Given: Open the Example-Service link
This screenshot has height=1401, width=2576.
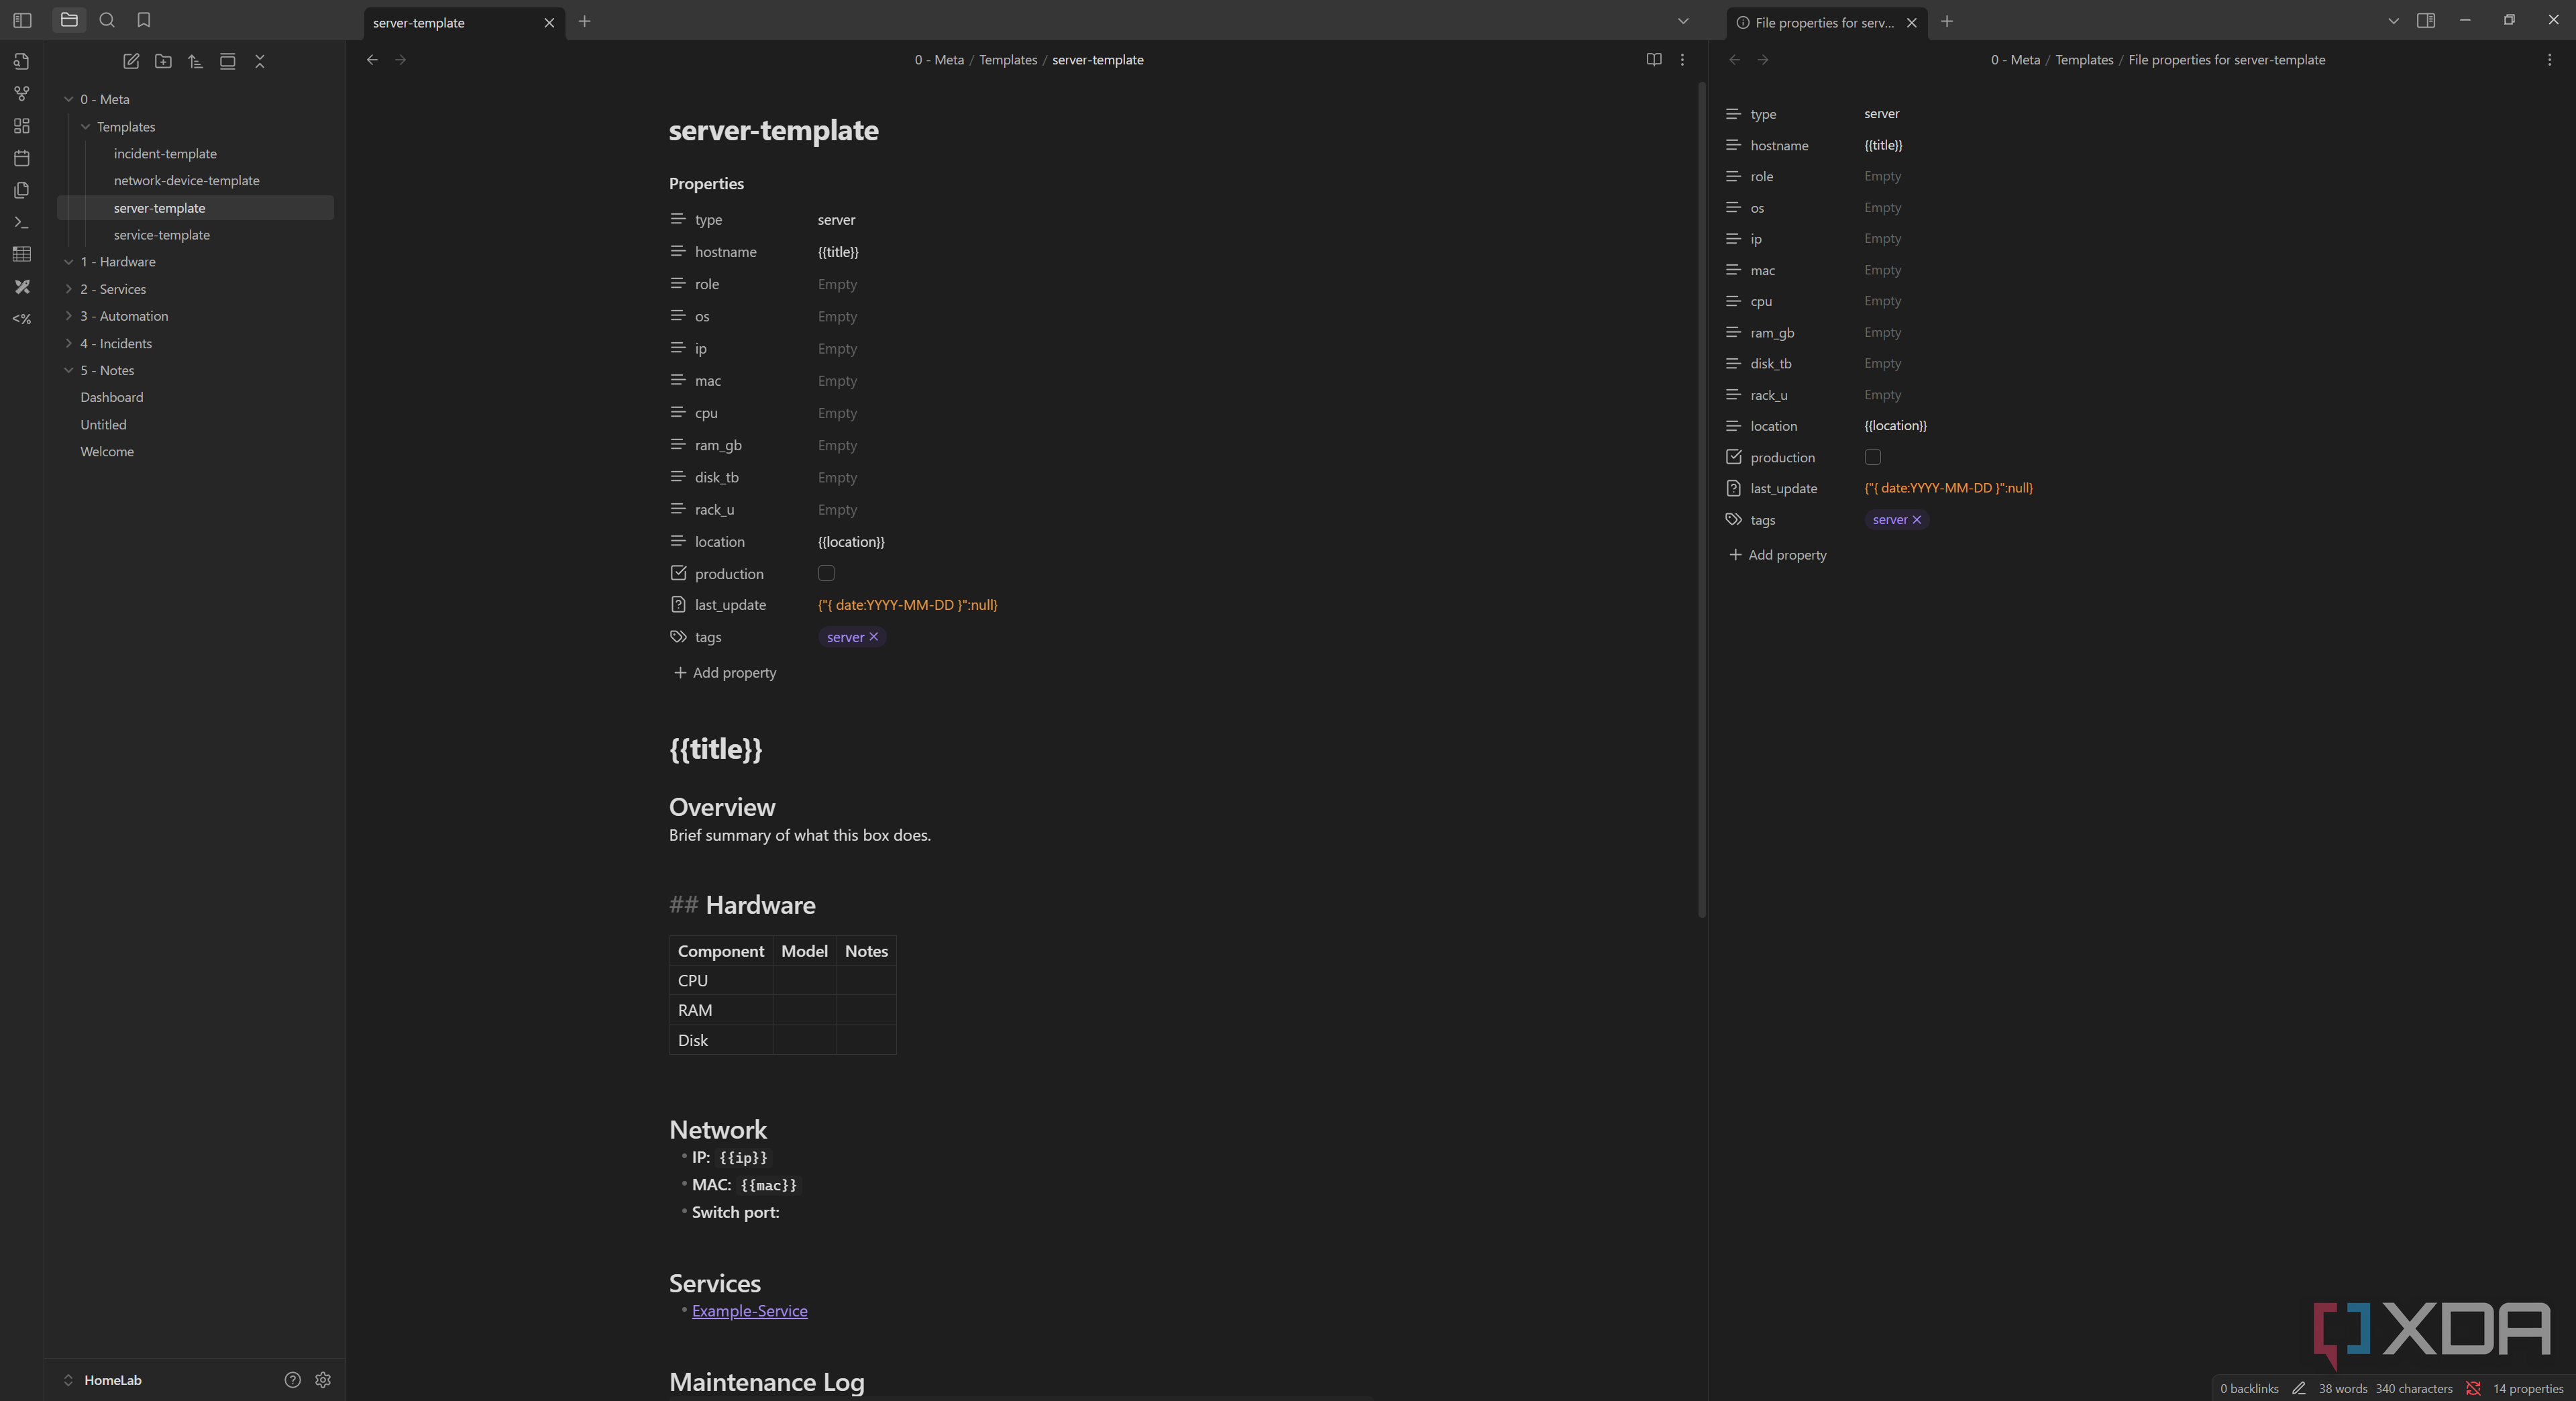Looking at the screenshot, I should 749,1311.
